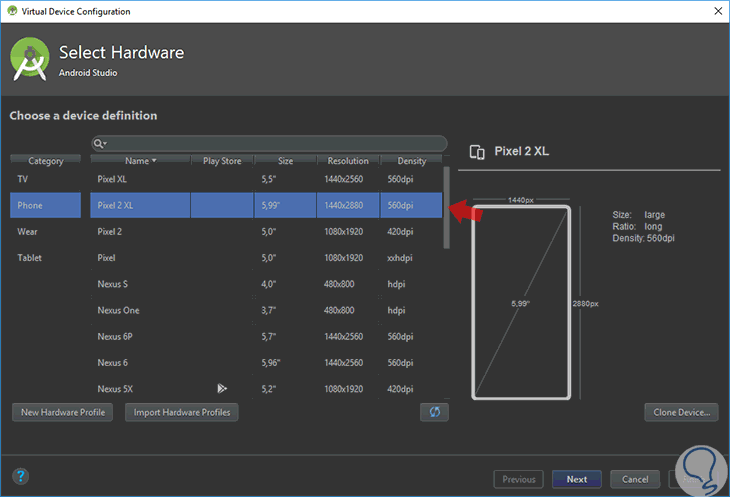This screenshot has width=730, height=497.
Task: Open search options dropdown arrow
Action: (105, 143)
